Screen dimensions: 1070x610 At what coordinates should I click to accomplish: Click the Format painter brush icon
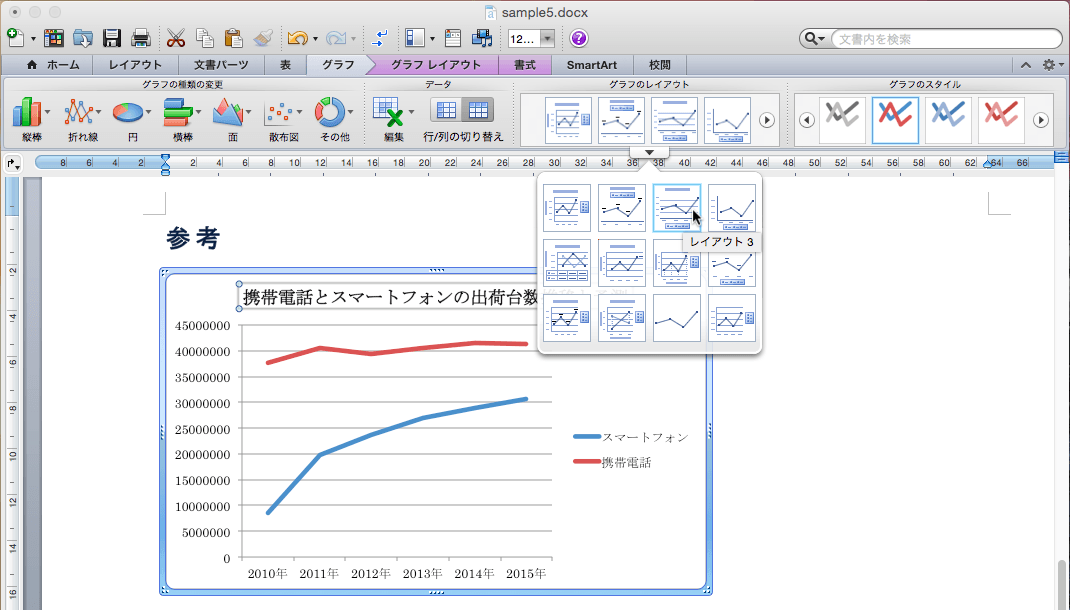tap(263, 38)
